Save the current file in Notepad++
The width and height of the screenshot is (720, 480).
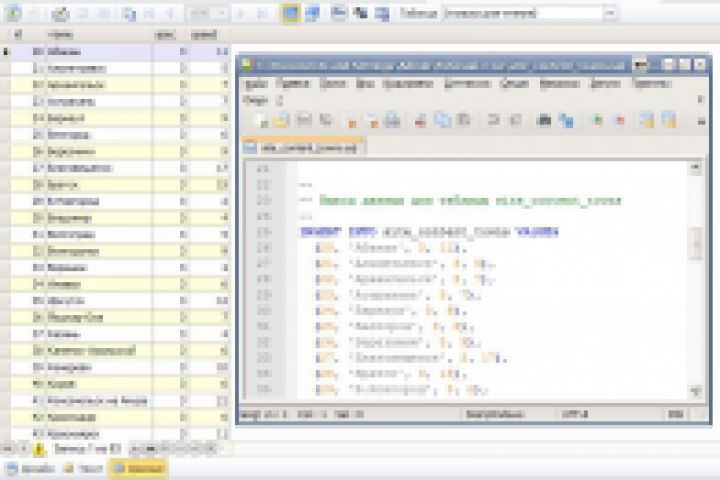304,120
